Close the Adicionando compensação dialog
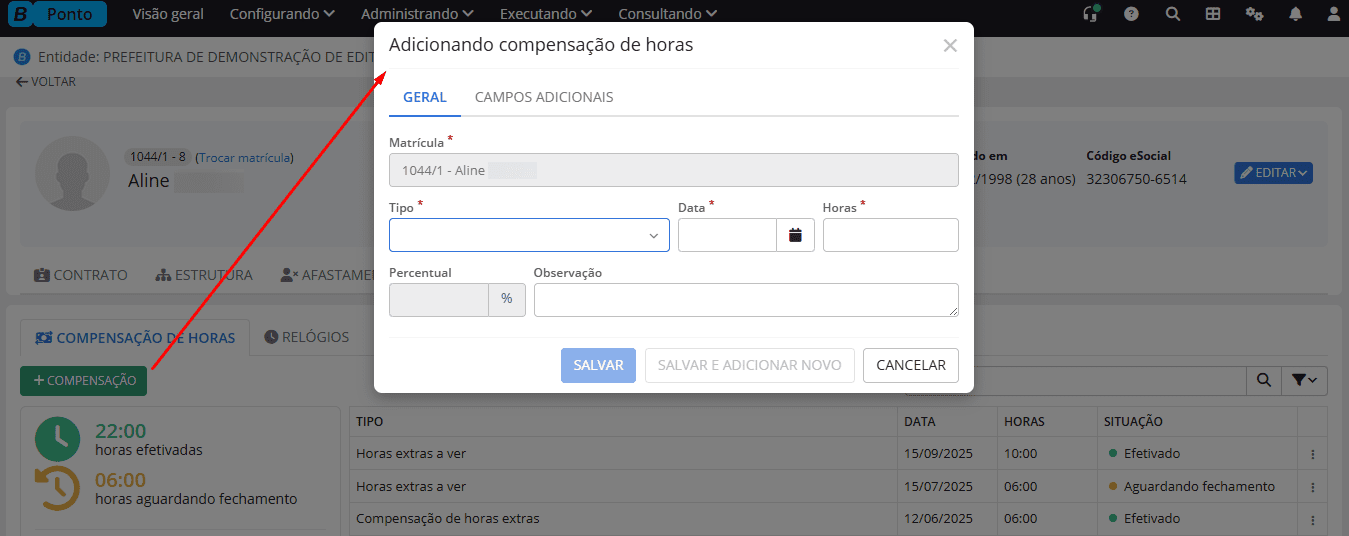Viewport: 1349px width, 536px height. (950, 45)
